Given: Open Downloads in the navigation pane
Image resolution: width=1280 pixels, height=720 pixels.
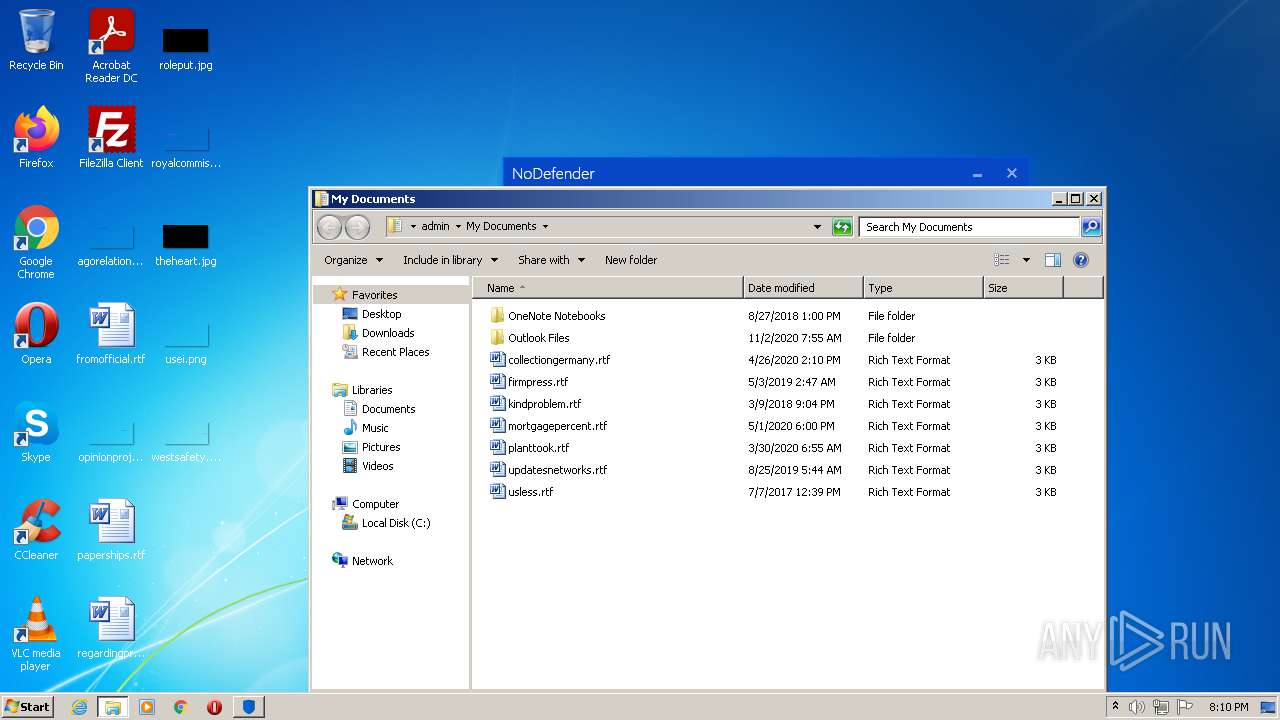Looking at the screenshot, I should [388, 333].
